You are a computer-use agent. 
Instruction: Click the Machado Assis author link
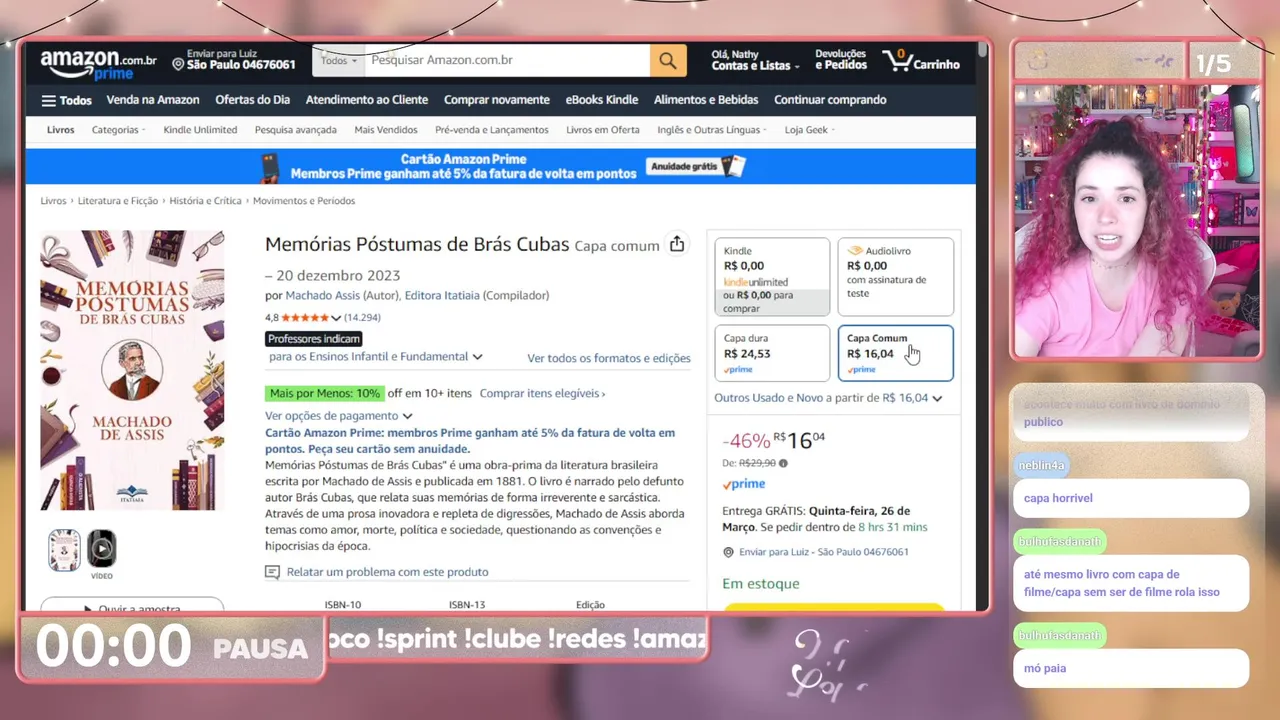(322, 296)
